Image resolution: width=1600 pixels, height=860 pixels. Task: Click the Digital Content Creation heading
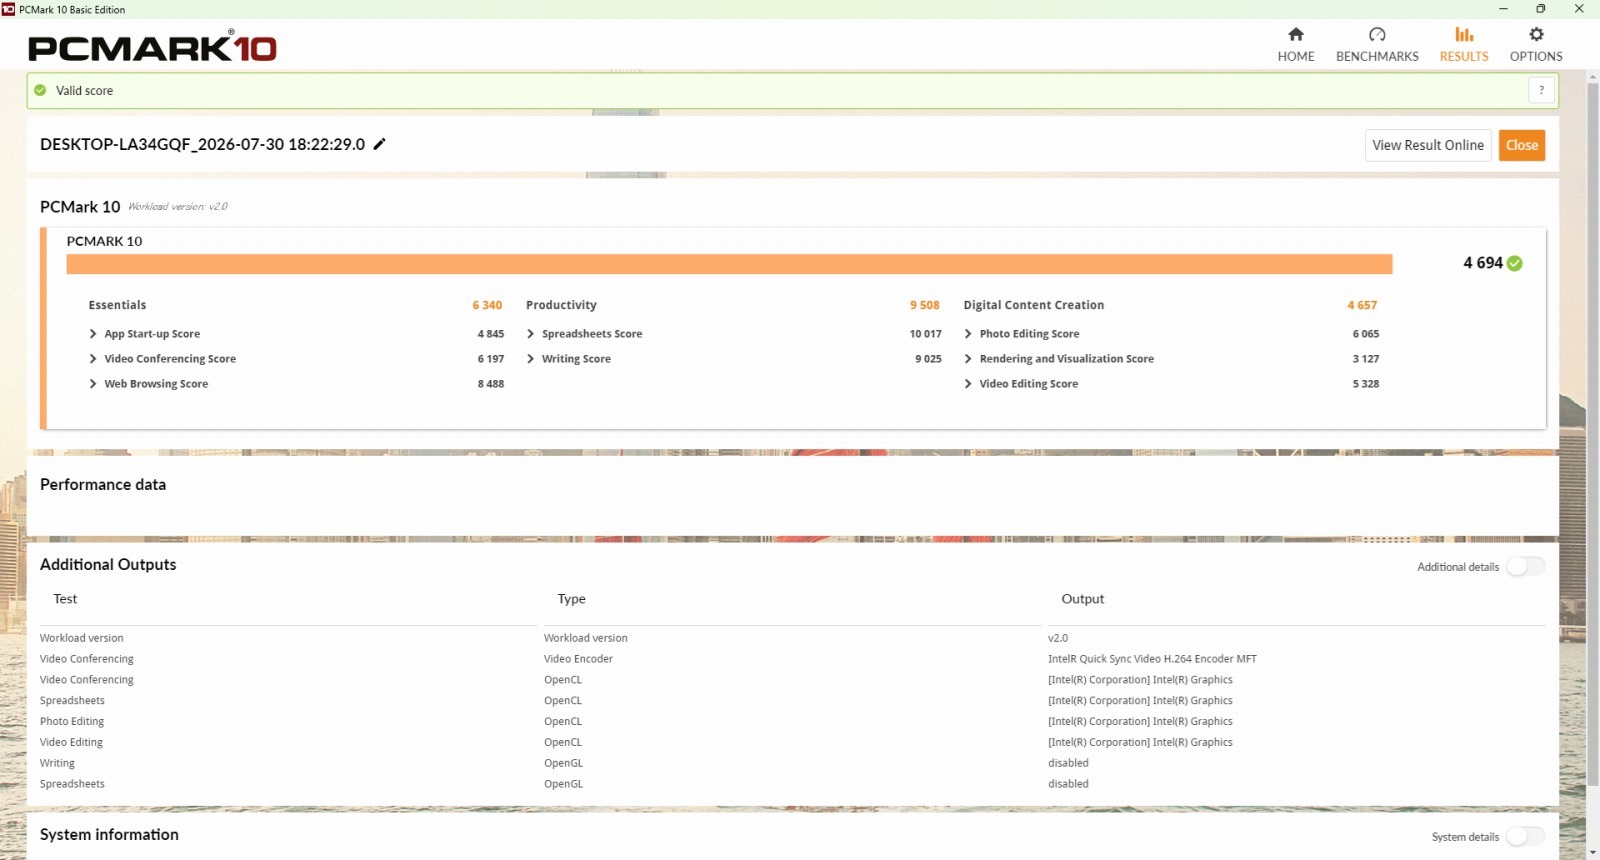[1034, 305]
